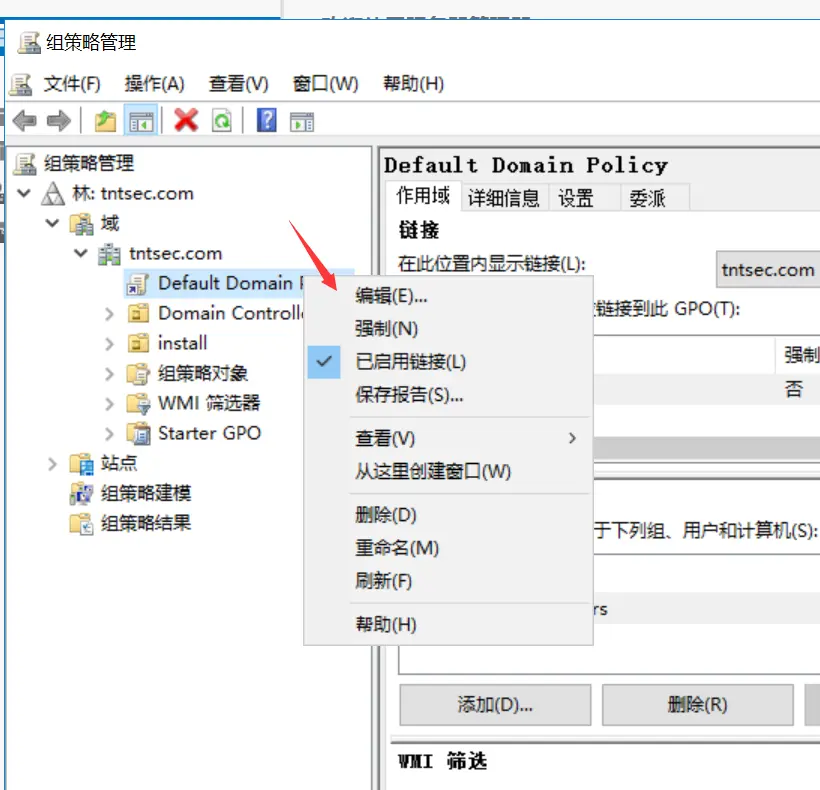Viewport: 820px width, 790px height.
Task: Click the 否 cell in links table
Action: 793,389
